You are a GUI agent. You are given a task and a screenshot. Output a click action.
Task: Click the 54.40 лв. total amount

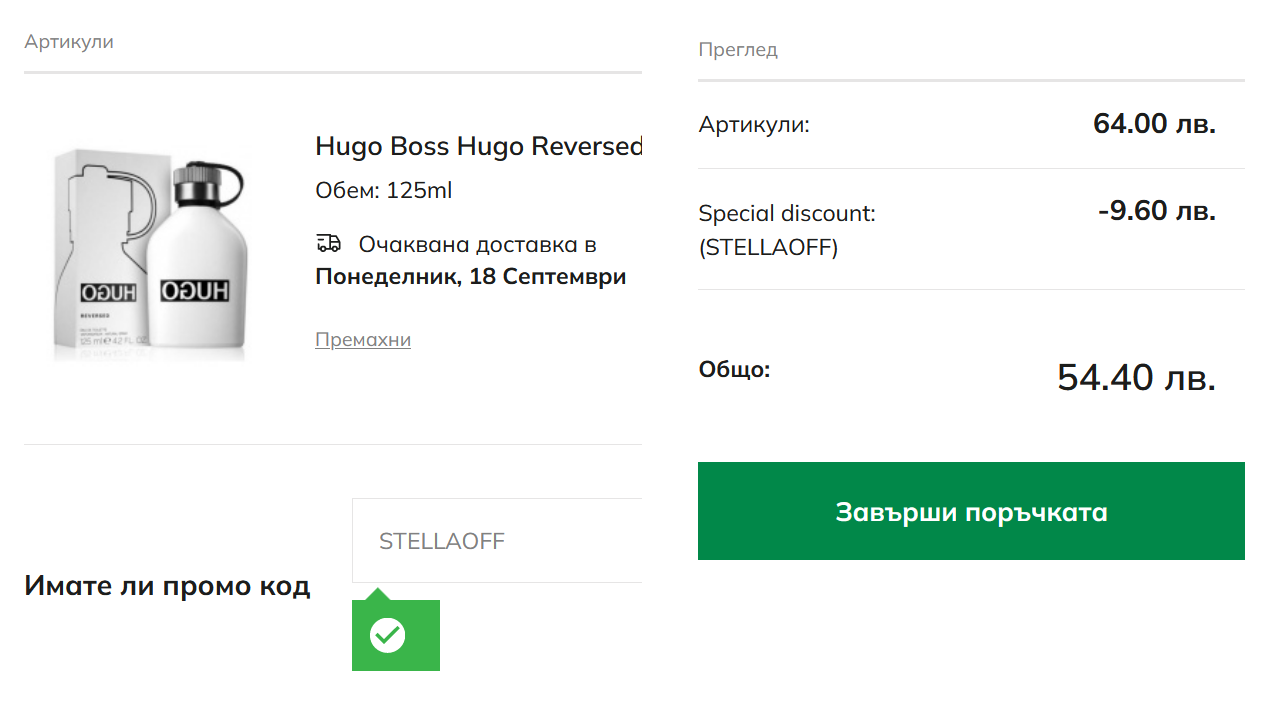click(1137, 377)
